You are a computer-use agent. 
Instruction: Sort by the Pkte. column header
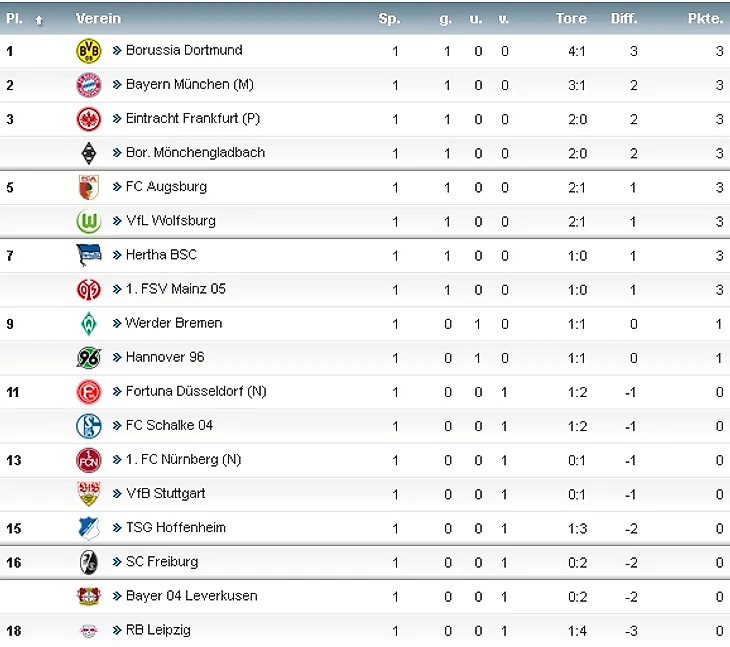(705, 18)
